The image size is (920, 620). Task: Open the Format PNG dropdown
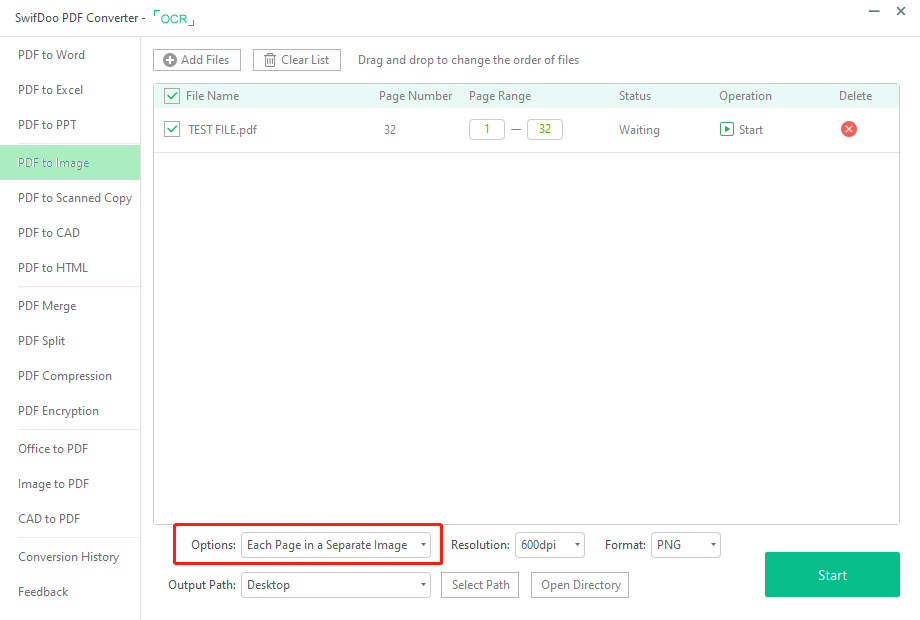[x=686, y=545]
